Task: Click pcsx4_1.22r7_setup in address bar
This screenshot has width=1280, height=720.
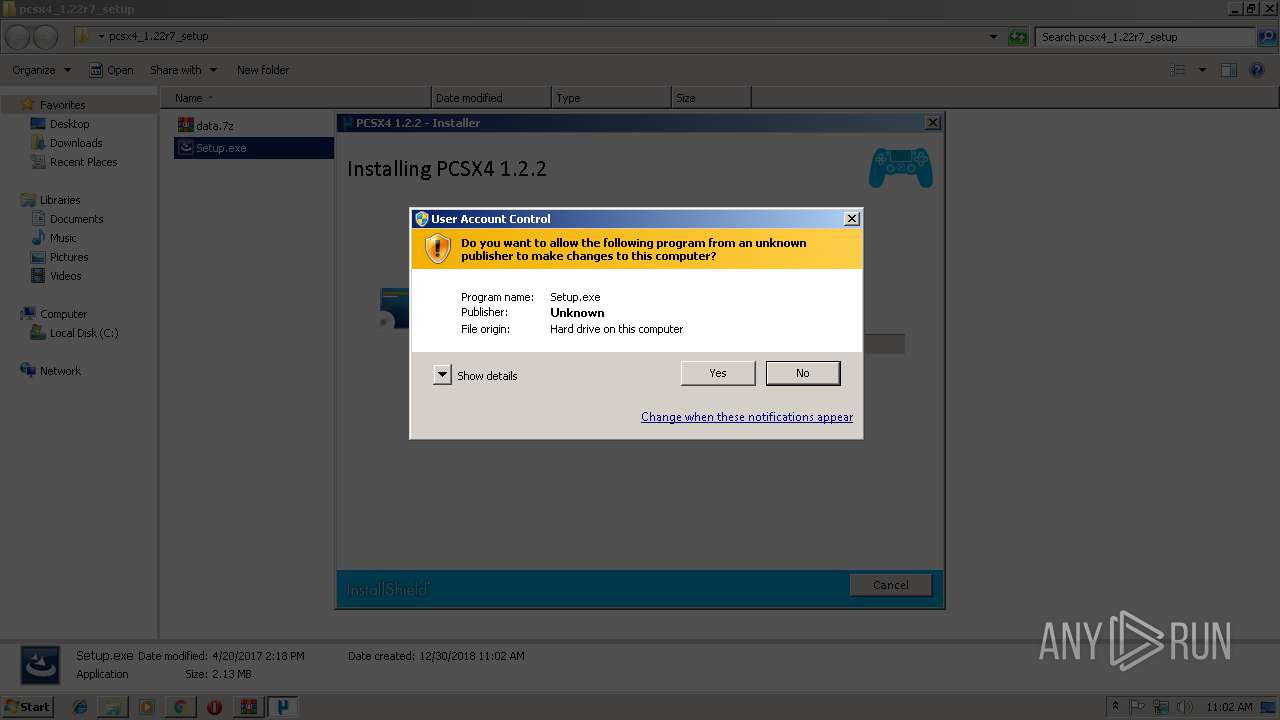Action: (x=158, y=37)
